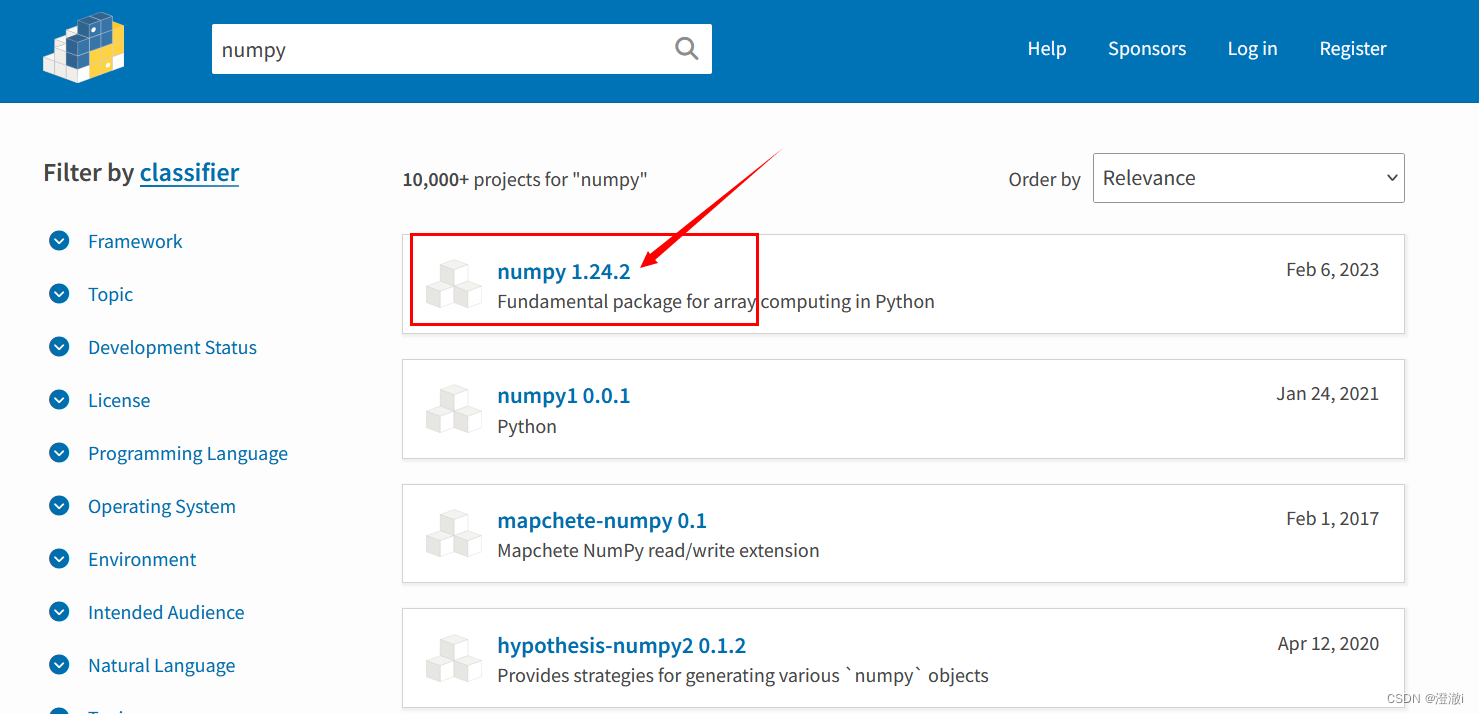Viewport: 1479px width, 714px height.
Task: Click the Jan 24, 2021 date
Action: click(1327, 394)
